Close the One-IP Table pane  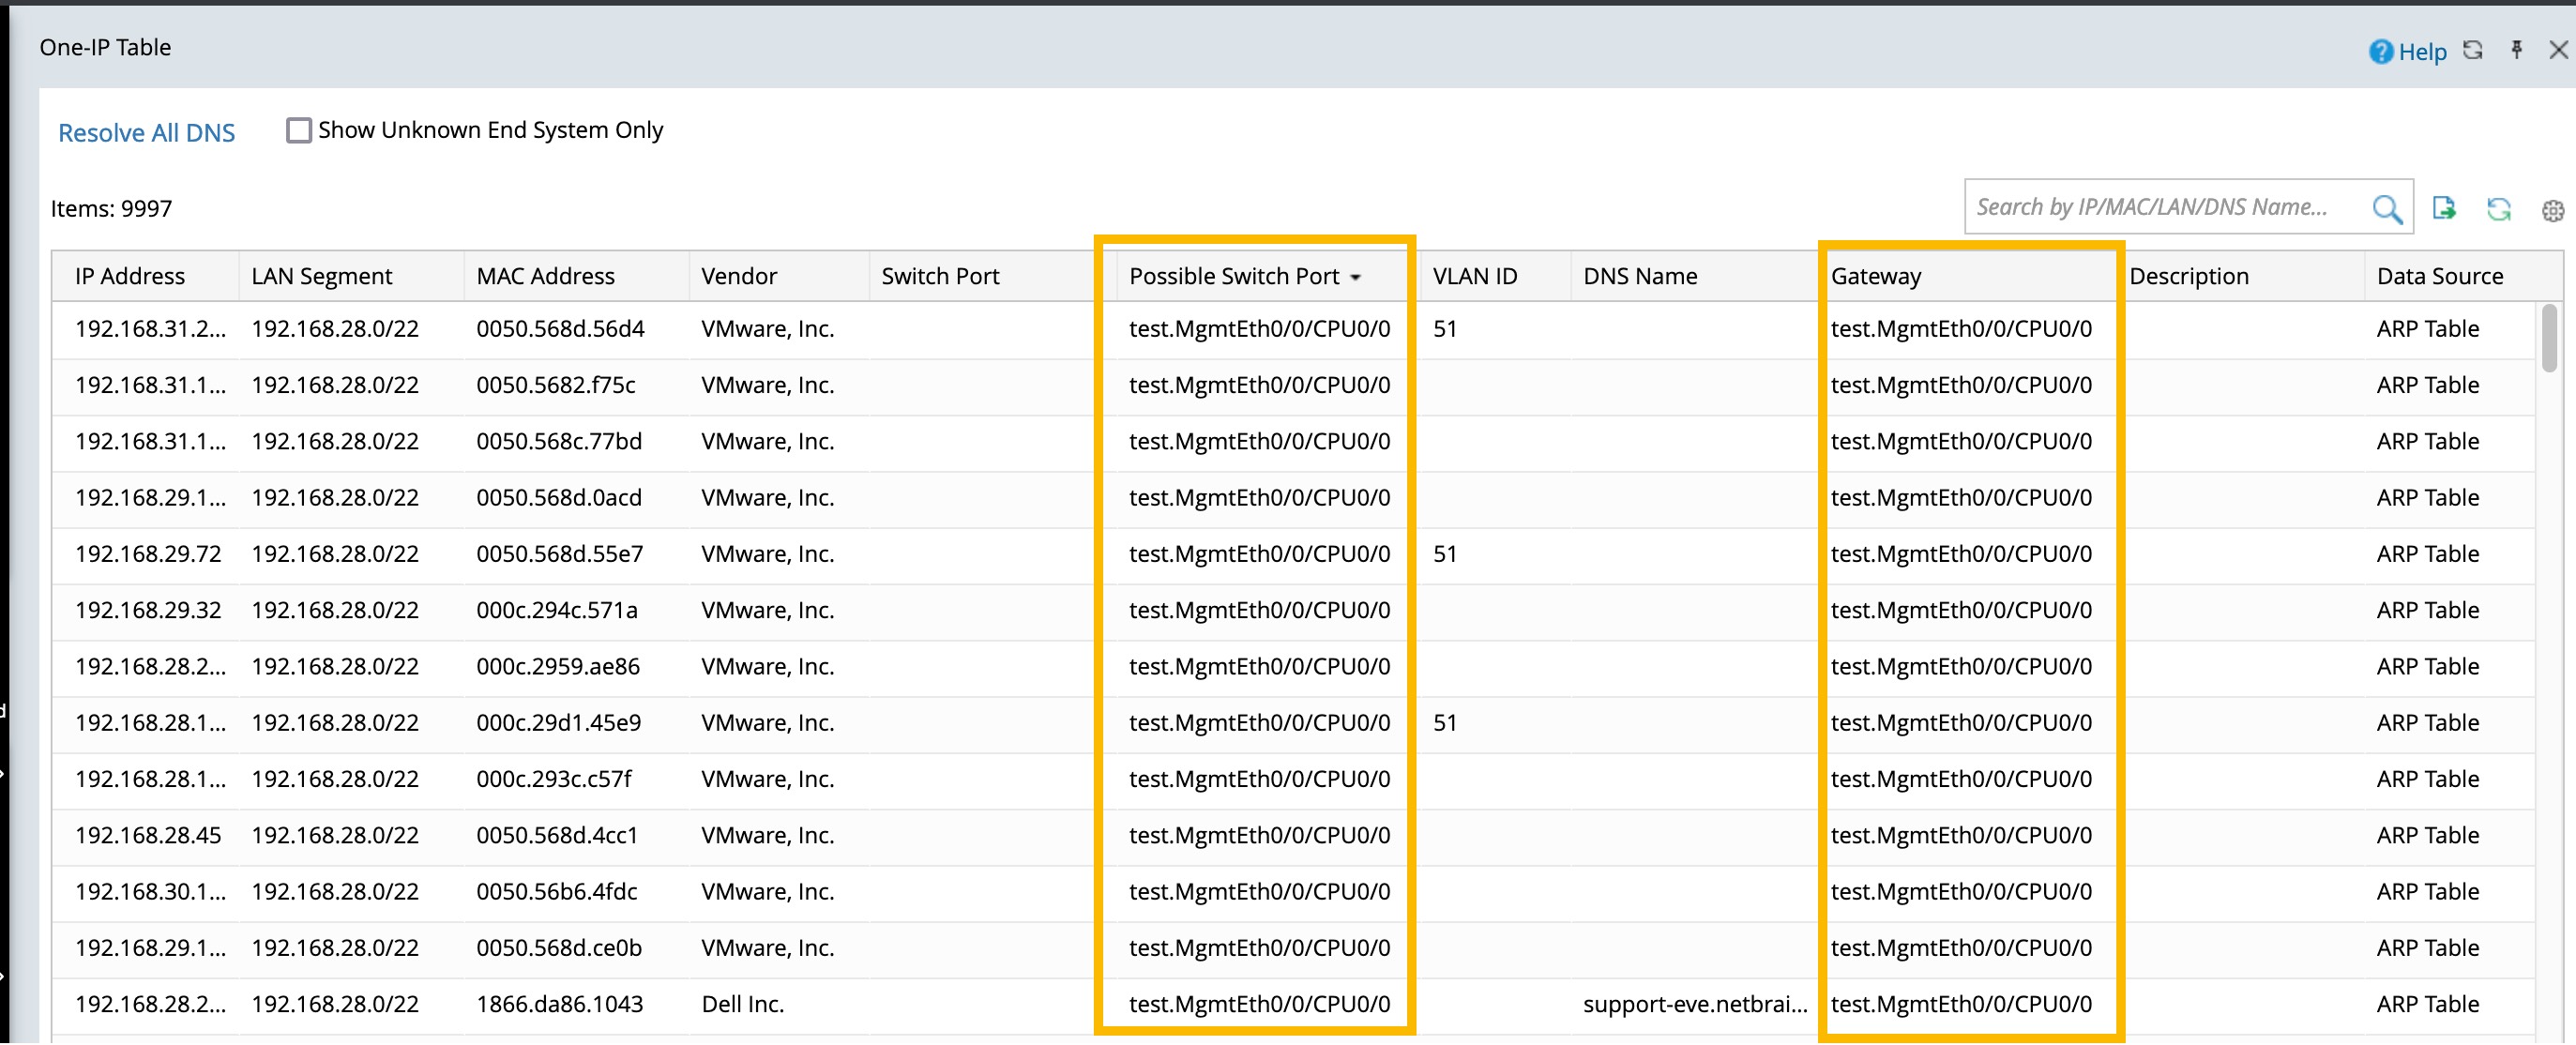tap(2558, 50)
